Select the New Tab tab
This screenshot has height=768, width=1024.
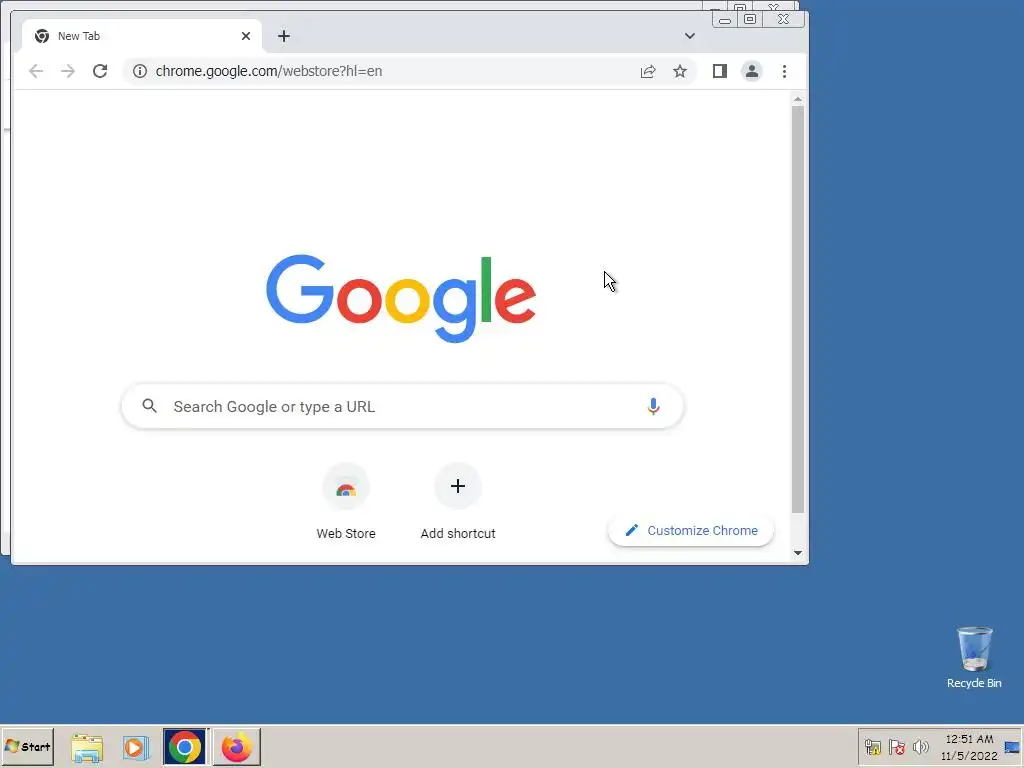coord(142,36)
